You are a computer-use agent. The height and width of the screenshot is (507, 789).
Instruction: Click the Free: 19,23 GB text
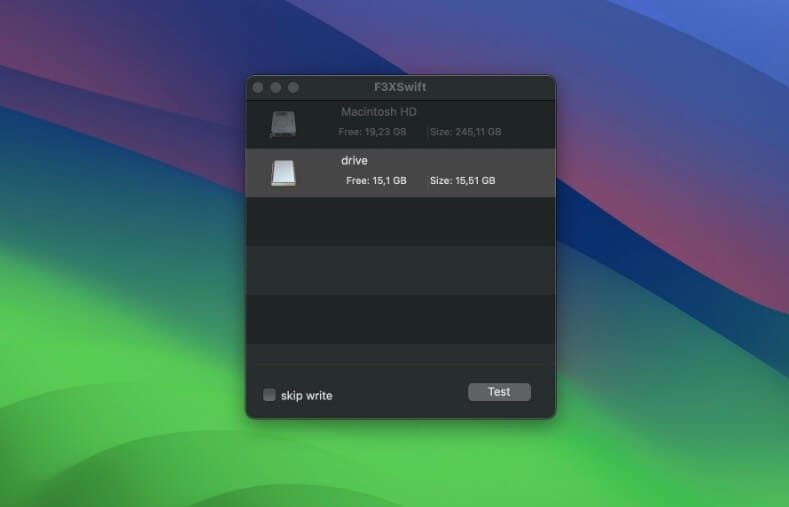click(x=373, y=132)
